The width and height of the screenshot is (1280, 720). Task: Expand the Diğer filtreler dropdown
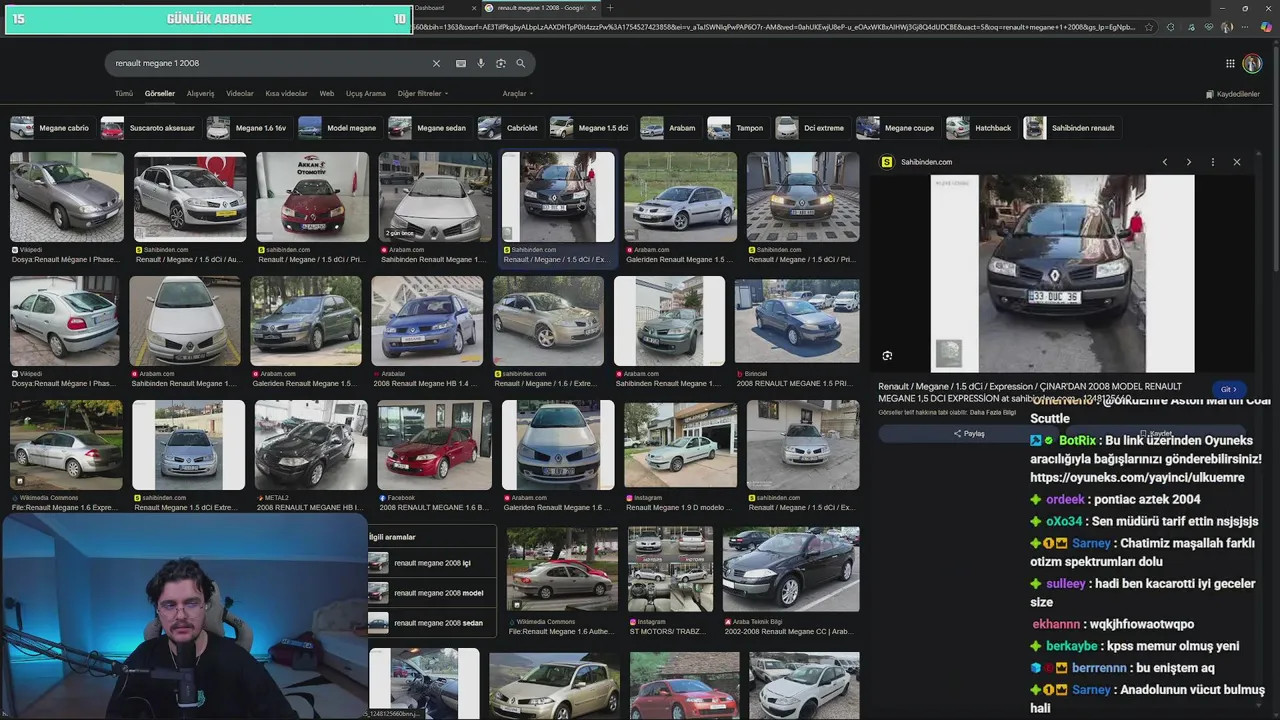tap(423, 93)
